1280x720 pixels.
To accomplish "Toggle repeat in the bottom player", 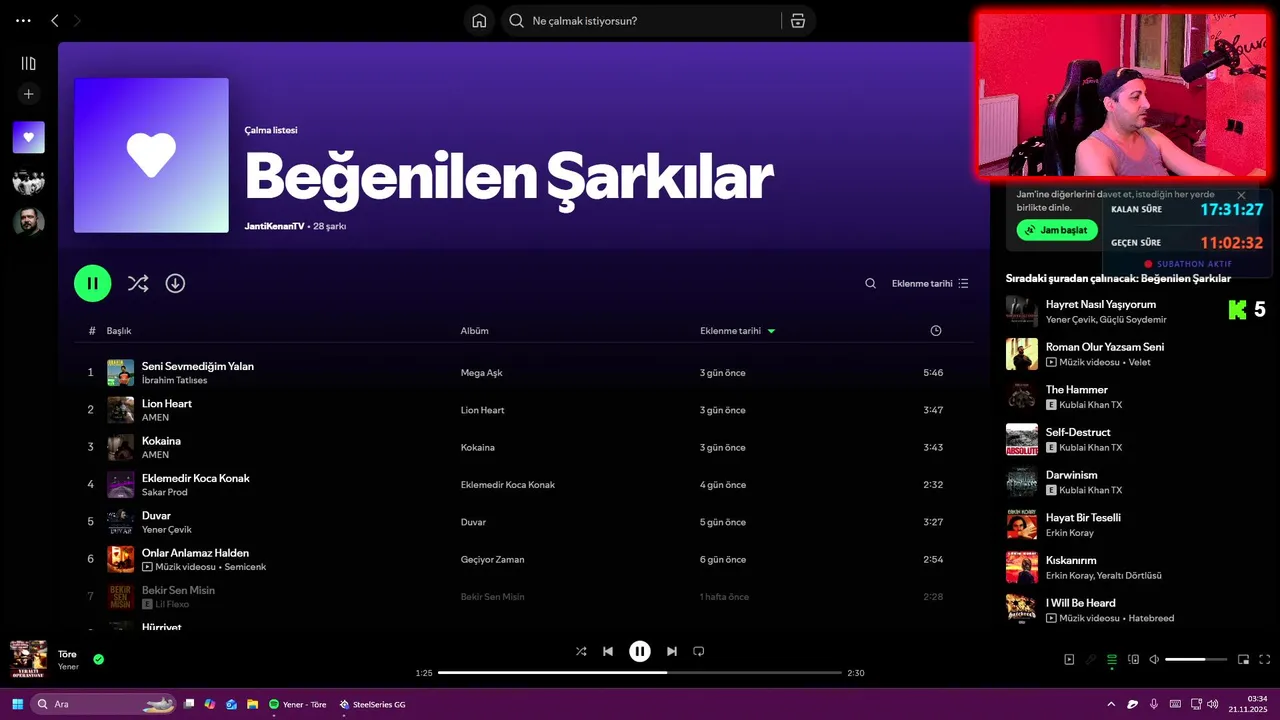I will tap(699, 651).
